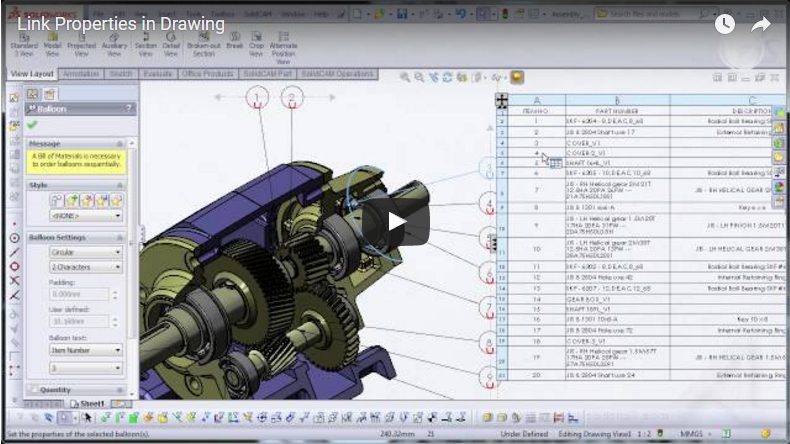Open the second PropertyManager panel tab icon
Image resolution: width=790 pixels, height=444 pixels.
coord(49,94)
